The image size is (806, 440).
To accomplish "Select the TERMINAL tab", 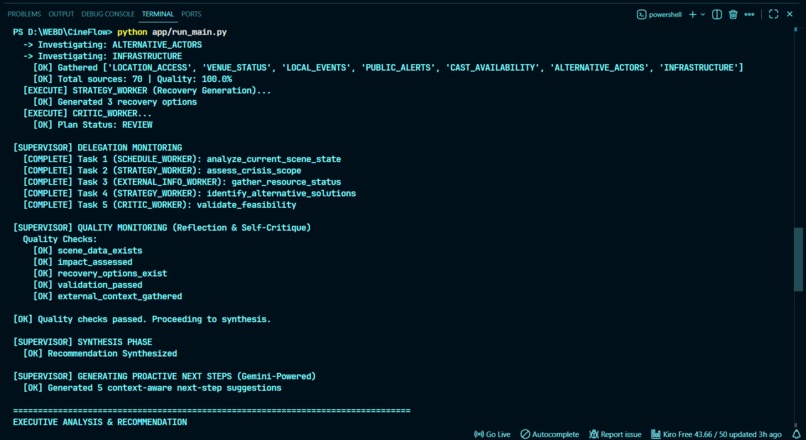I will pyautogui.click(x=158, y=14).
